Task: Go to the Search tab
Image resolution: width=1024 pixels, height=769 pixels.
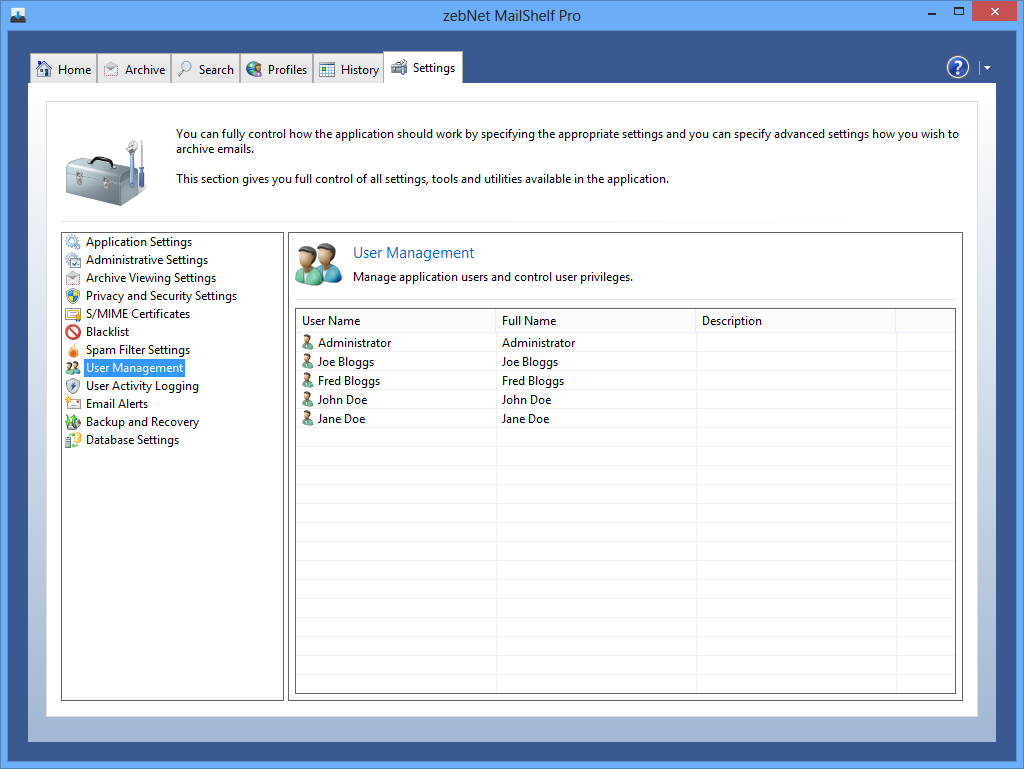Action: click(x=206, y=69)
